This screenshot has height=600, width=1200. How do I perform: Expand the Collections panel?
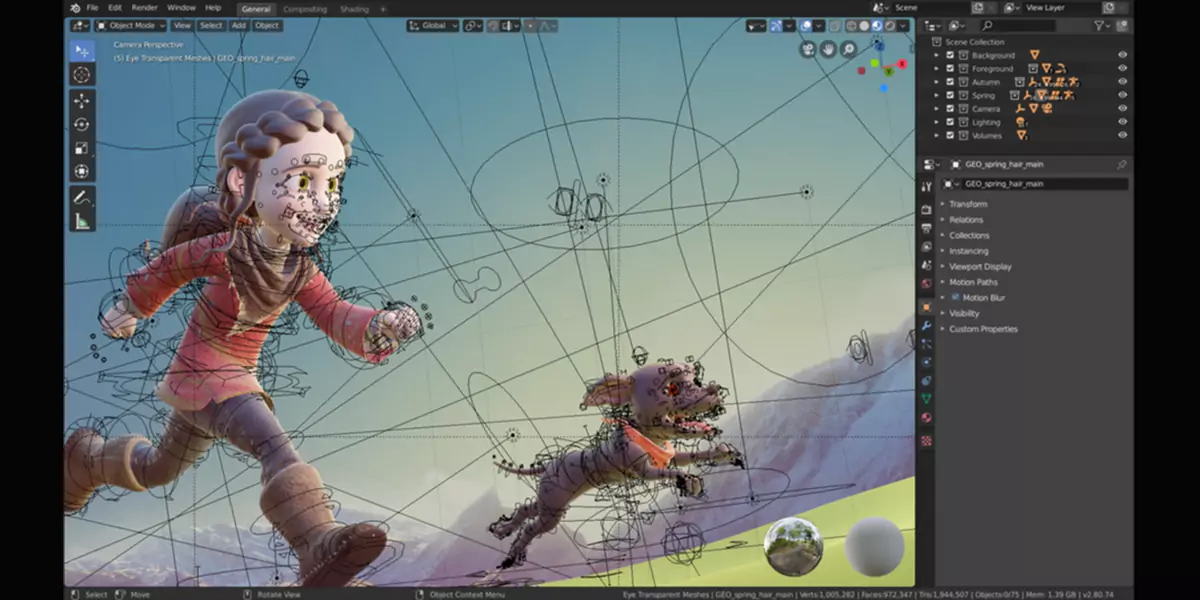click(x=969, y=235)
